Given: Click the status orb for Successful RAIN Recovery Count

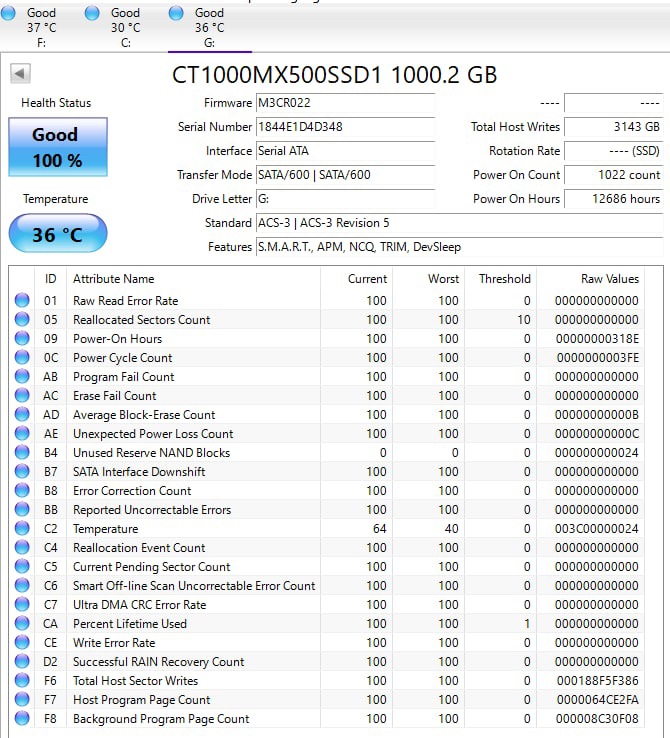Looking at the screenshot, I should (22, 661).
